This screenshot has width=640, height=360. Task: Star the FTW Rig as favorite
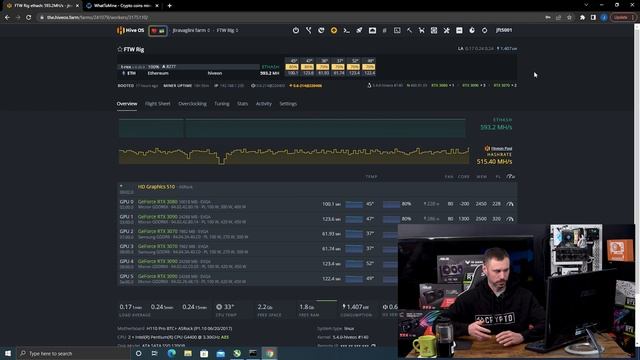(x=120, y=49)
